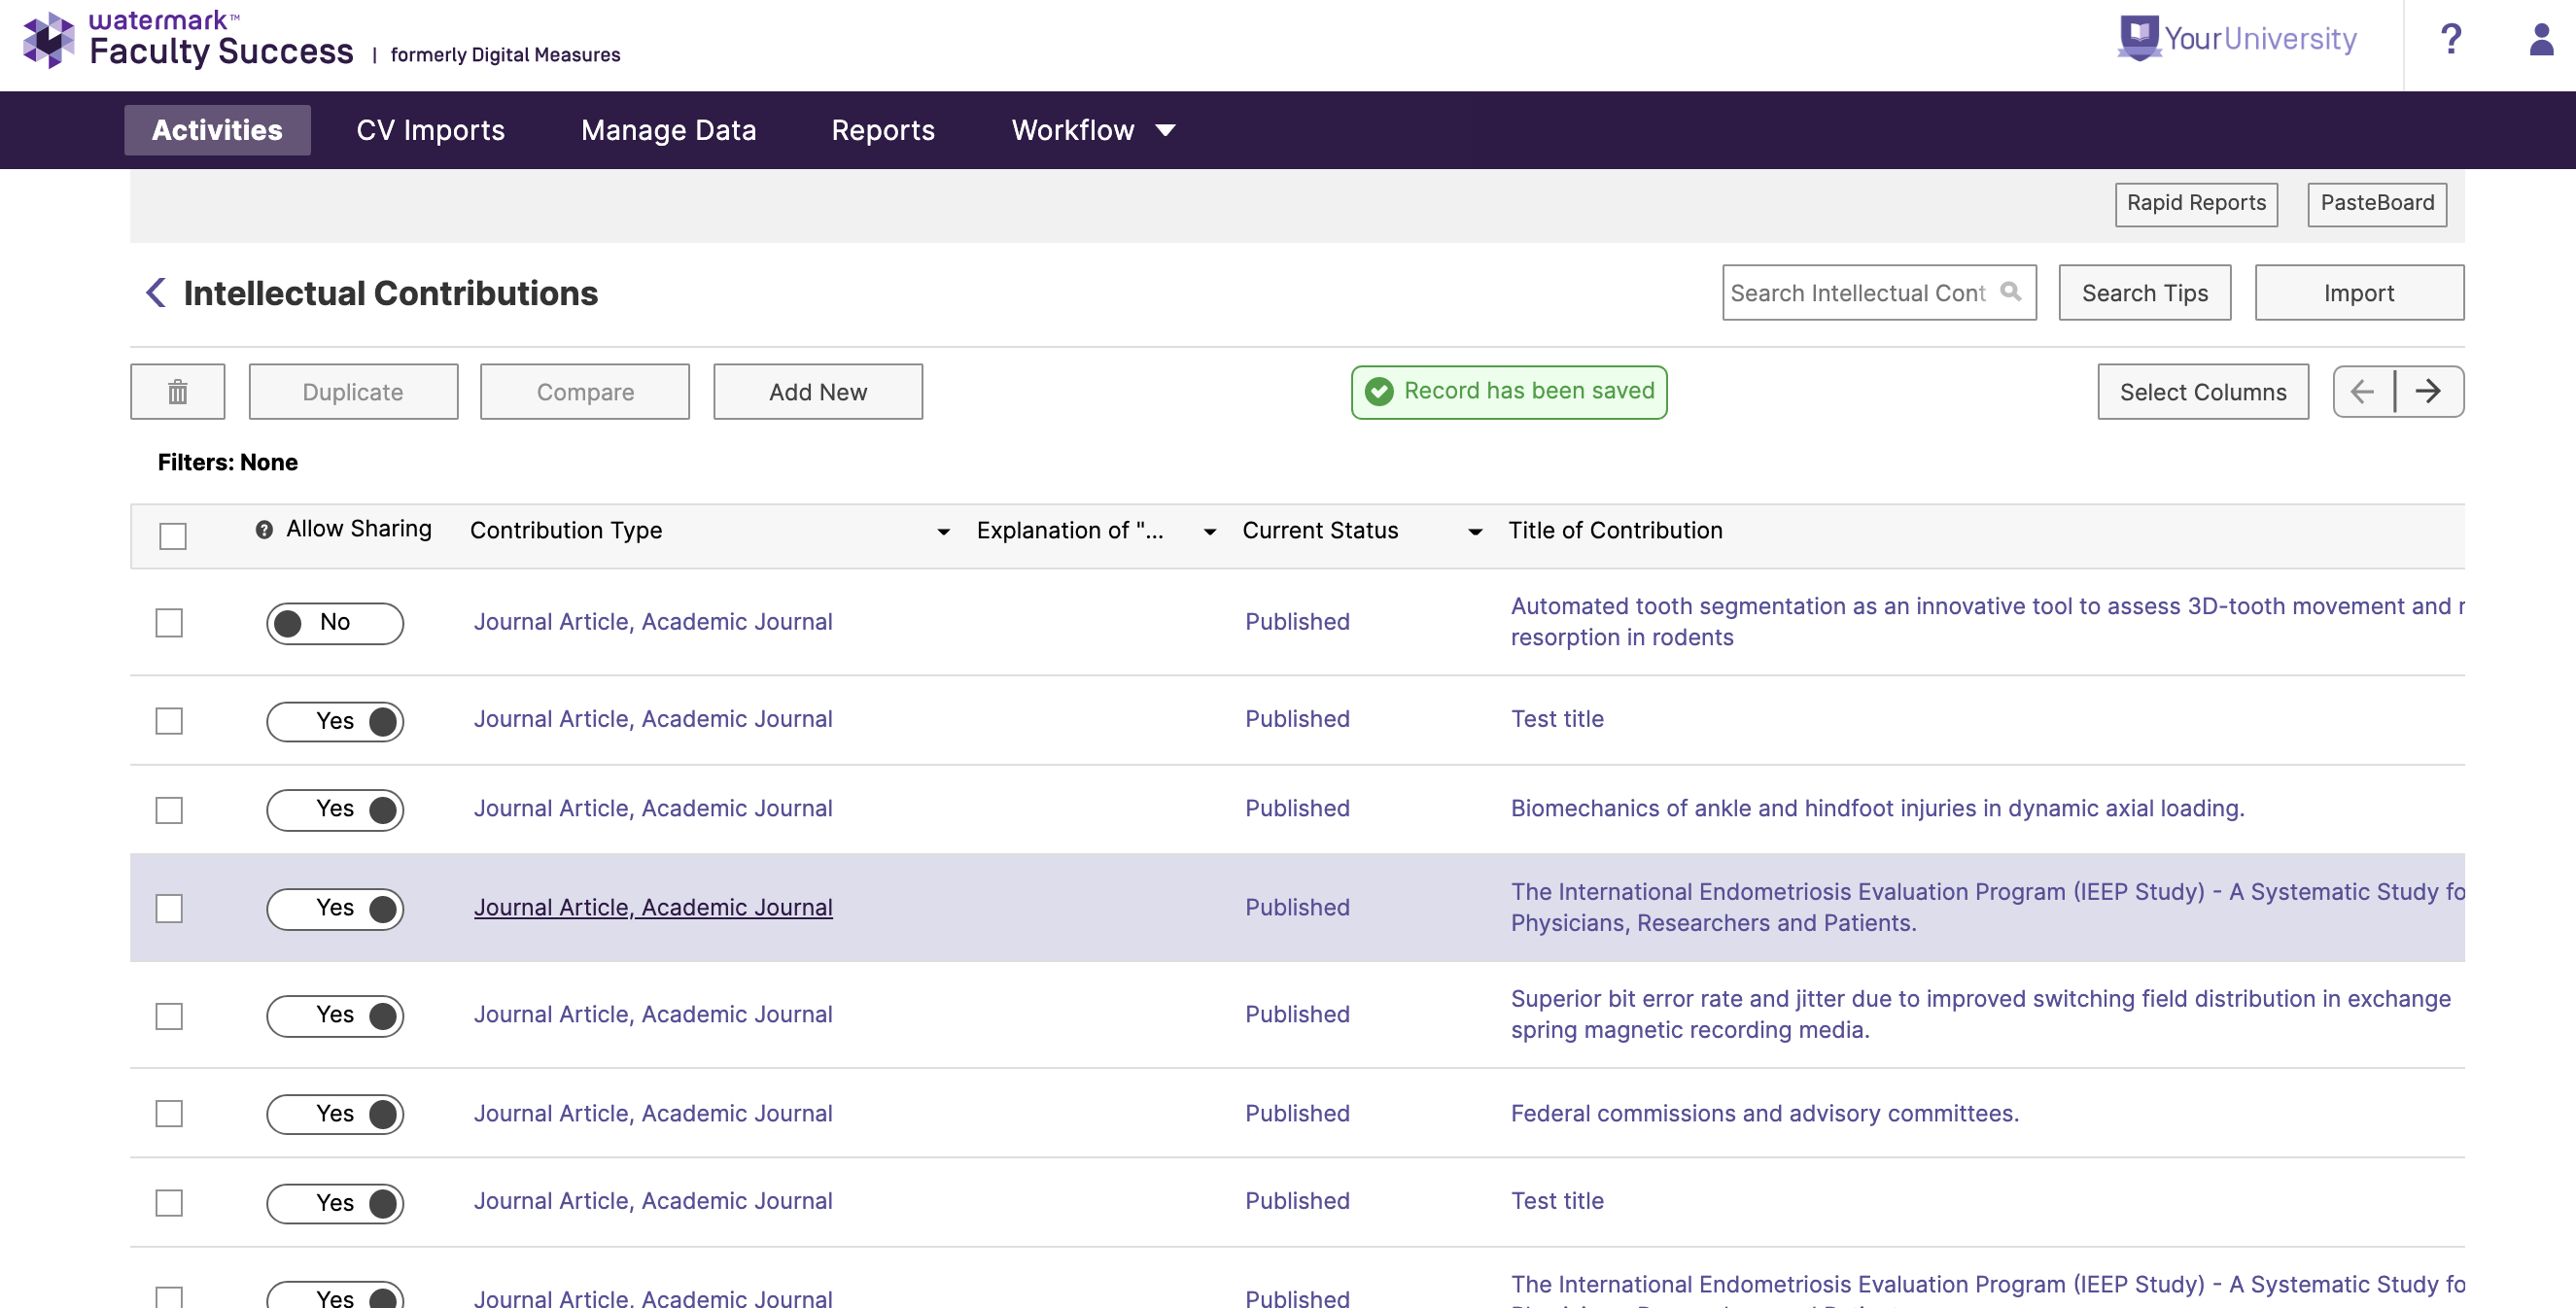The width and height of the screenshot is (2576, 1308).
Task: Click the green checkmark in saved notification
Action: coord(1380,392)
